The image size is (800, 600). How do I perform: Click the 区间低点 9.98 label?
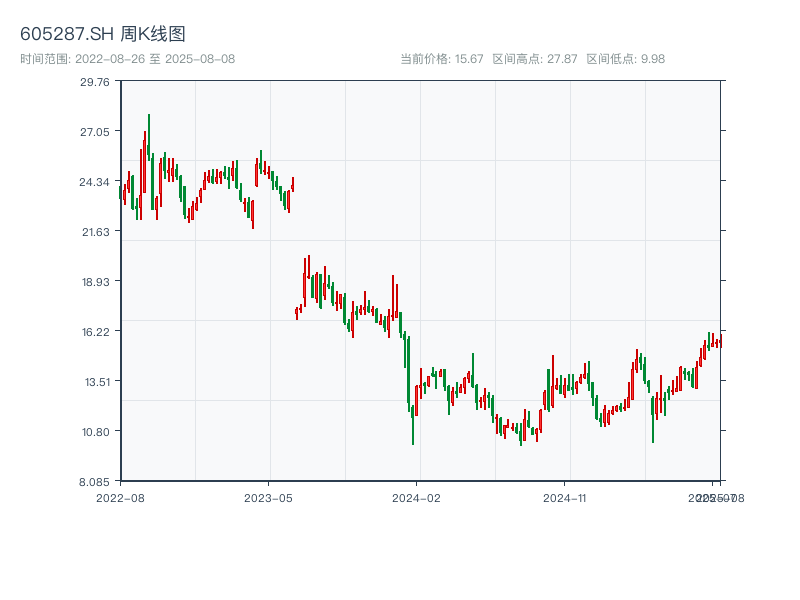click(x=625, y=59)
